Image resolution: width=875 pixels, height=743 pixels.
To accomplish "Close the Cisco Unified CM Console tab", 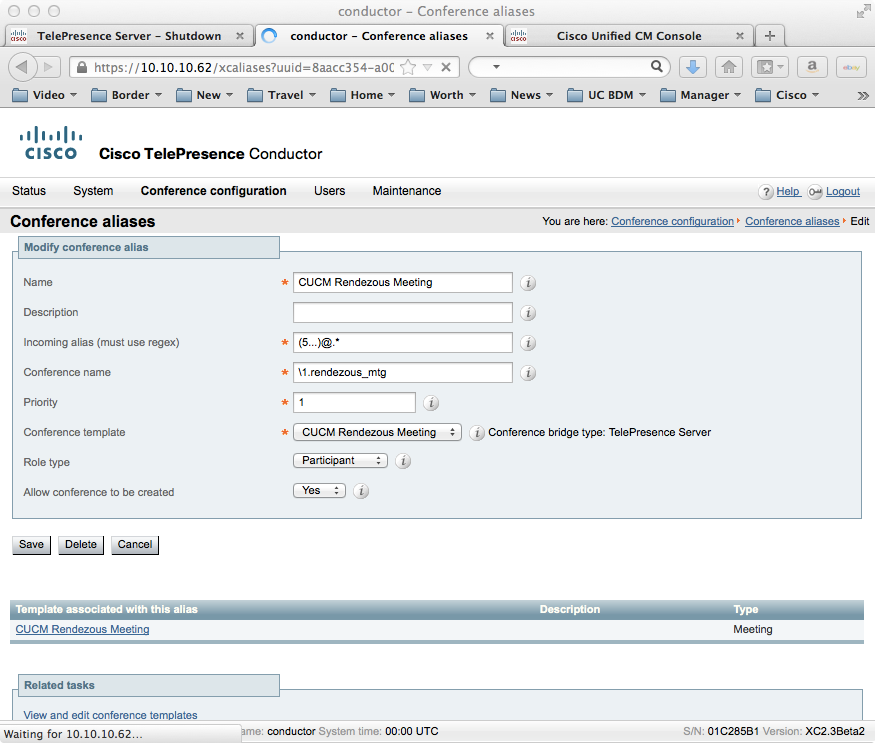I will 740,36.
